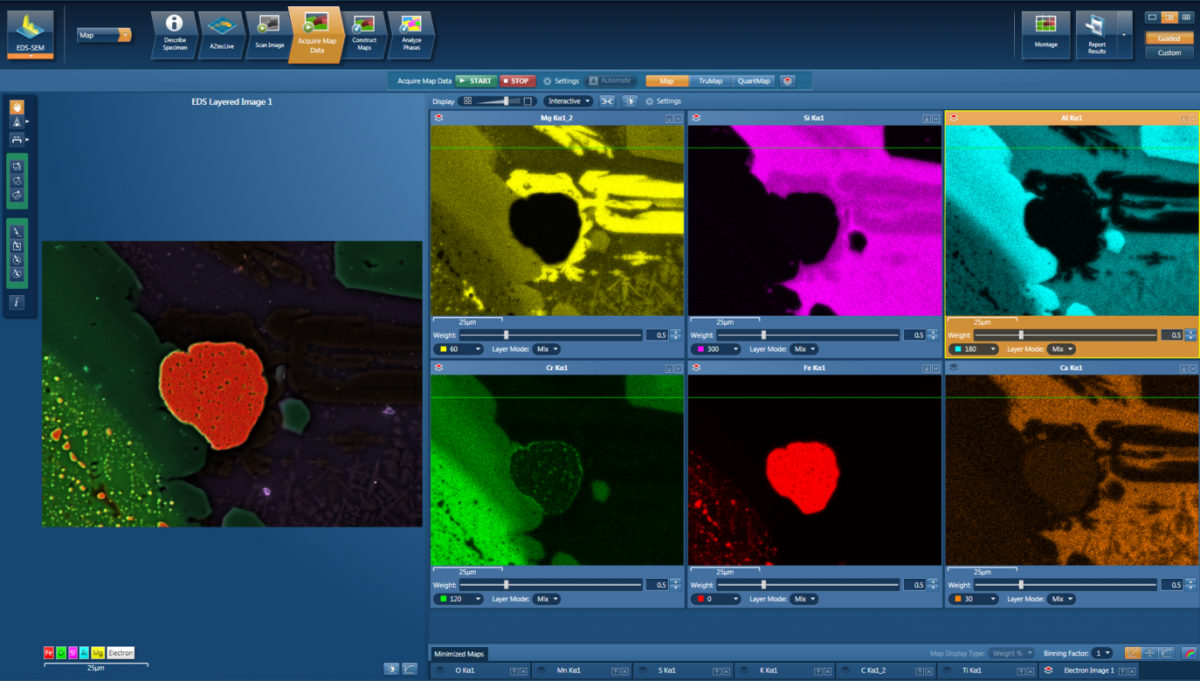Open the Interactive display mode dropdown
The height and width of the screenshot is (681, 1200).
[x=567, y=100]
